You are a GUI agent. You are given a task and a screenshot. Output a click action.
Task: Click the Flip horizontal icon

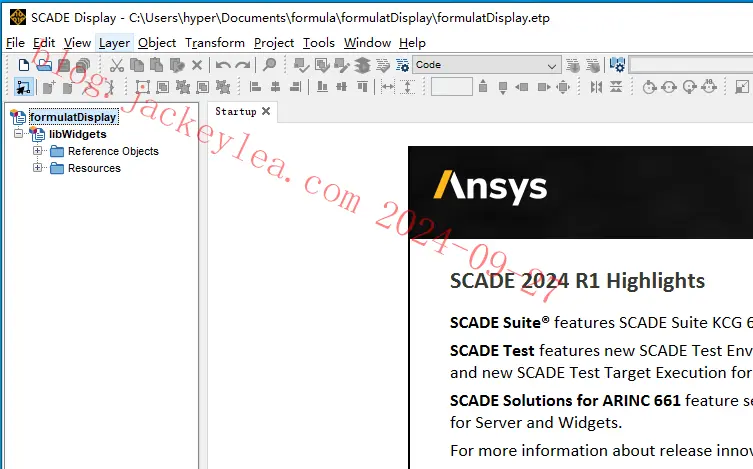pos(596,87)
